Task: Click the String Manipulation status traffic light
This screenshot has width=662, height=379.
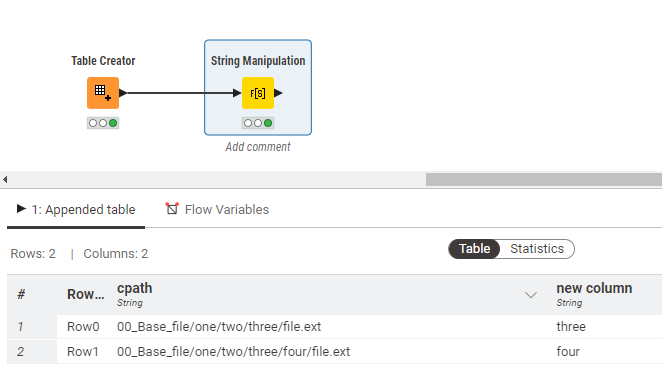Action: [258, 123]
